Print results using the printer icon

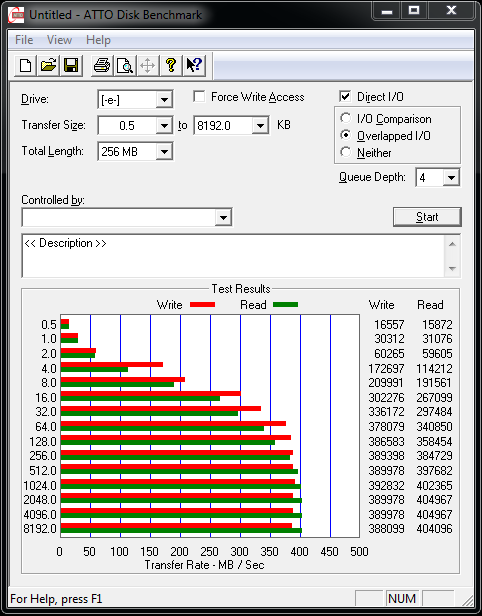pos(102,65)
